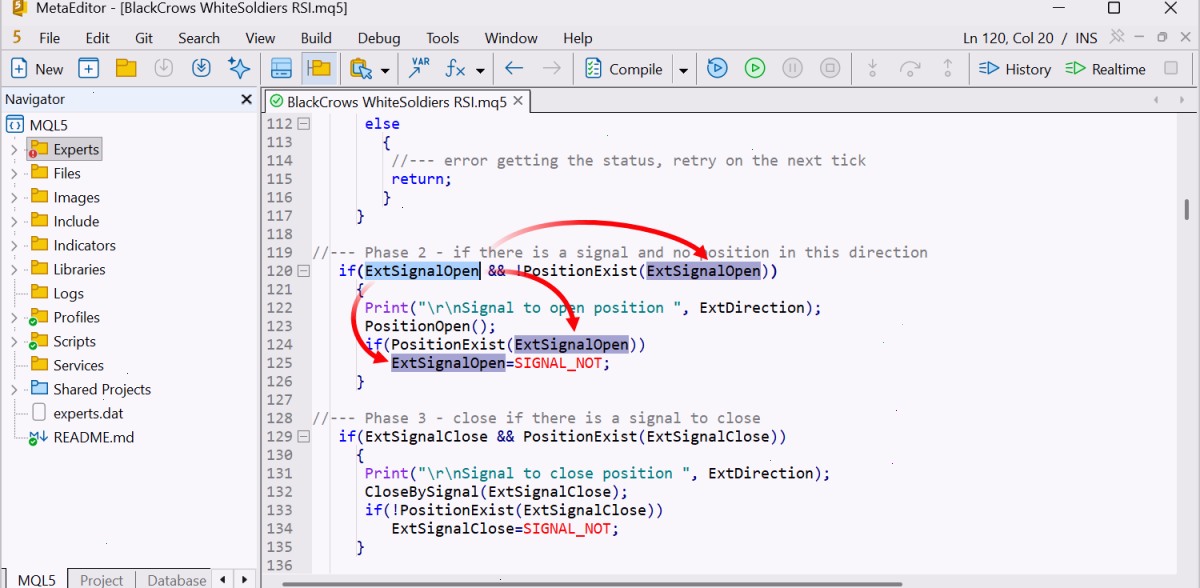The image size is (1200, 588).
Task: Navigate back with the left arrow
Action: [x=514, y=69]
